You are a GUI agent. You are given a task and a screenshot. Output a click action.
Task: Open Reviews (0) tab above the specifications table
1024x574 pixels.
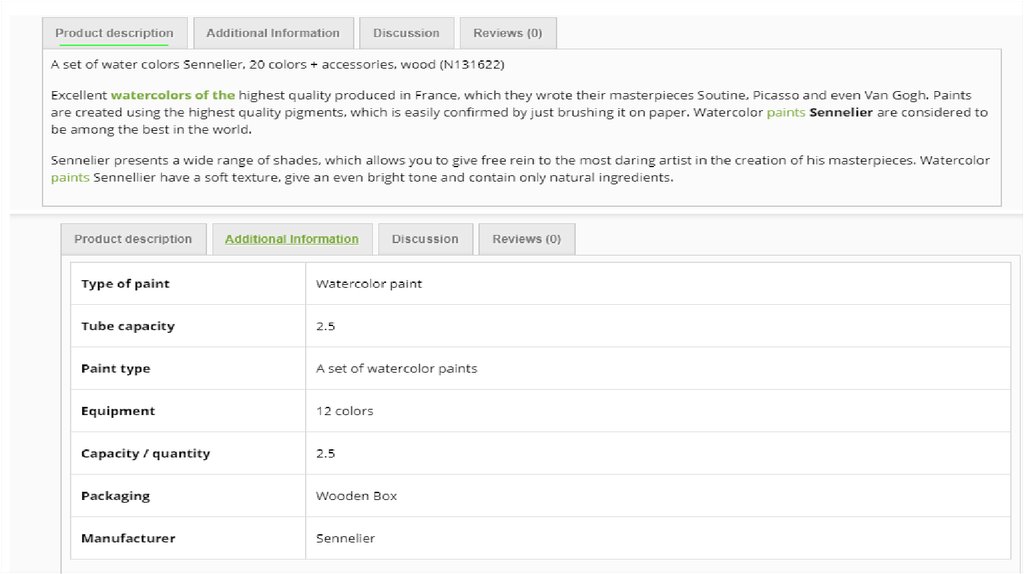pos(526,239)
